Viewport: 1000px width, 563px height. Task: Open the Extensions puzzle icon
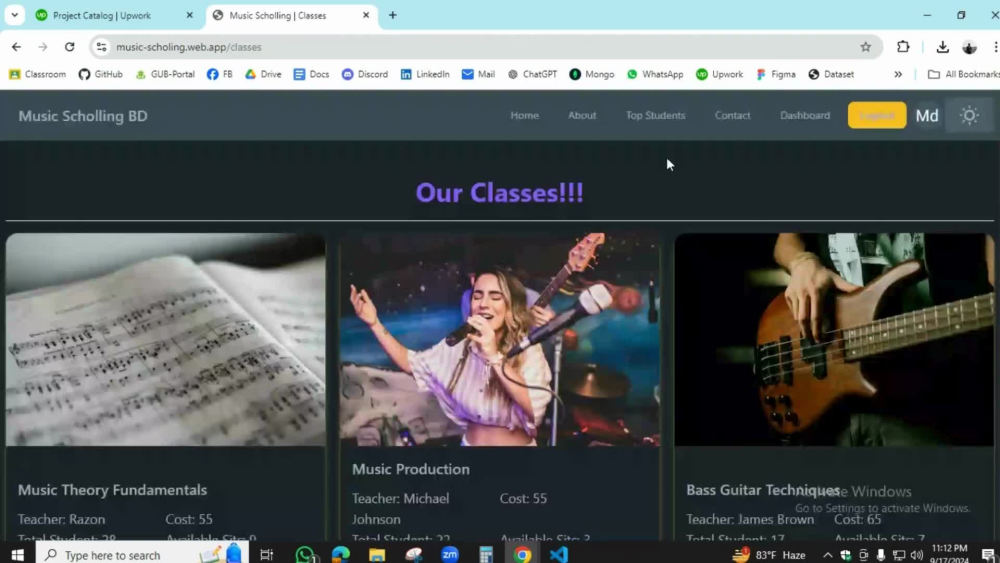tap(903, 47)
